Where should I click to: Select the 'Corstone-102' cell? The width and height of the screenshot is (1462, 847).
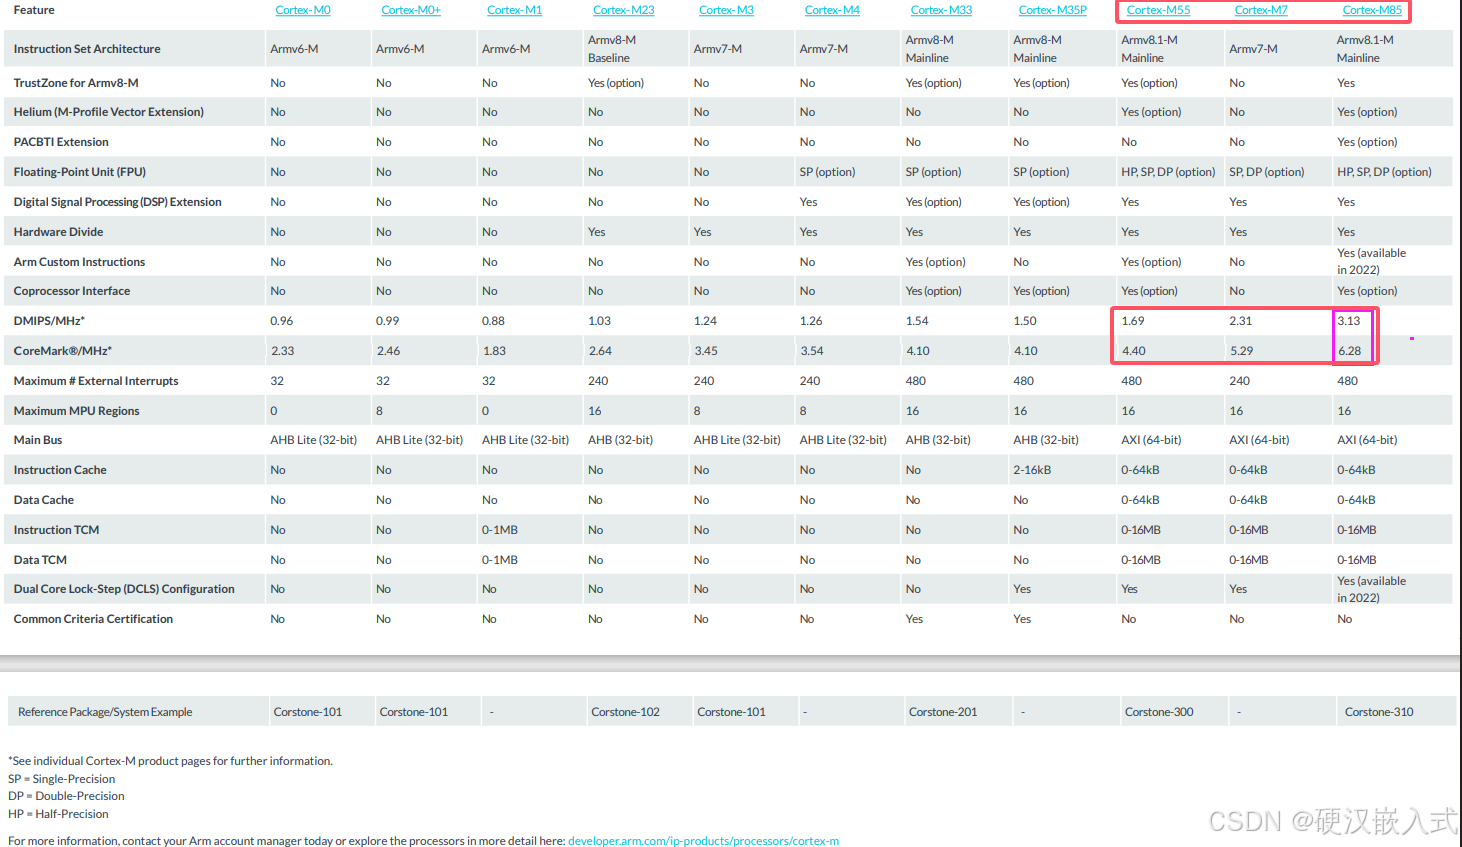625,712
